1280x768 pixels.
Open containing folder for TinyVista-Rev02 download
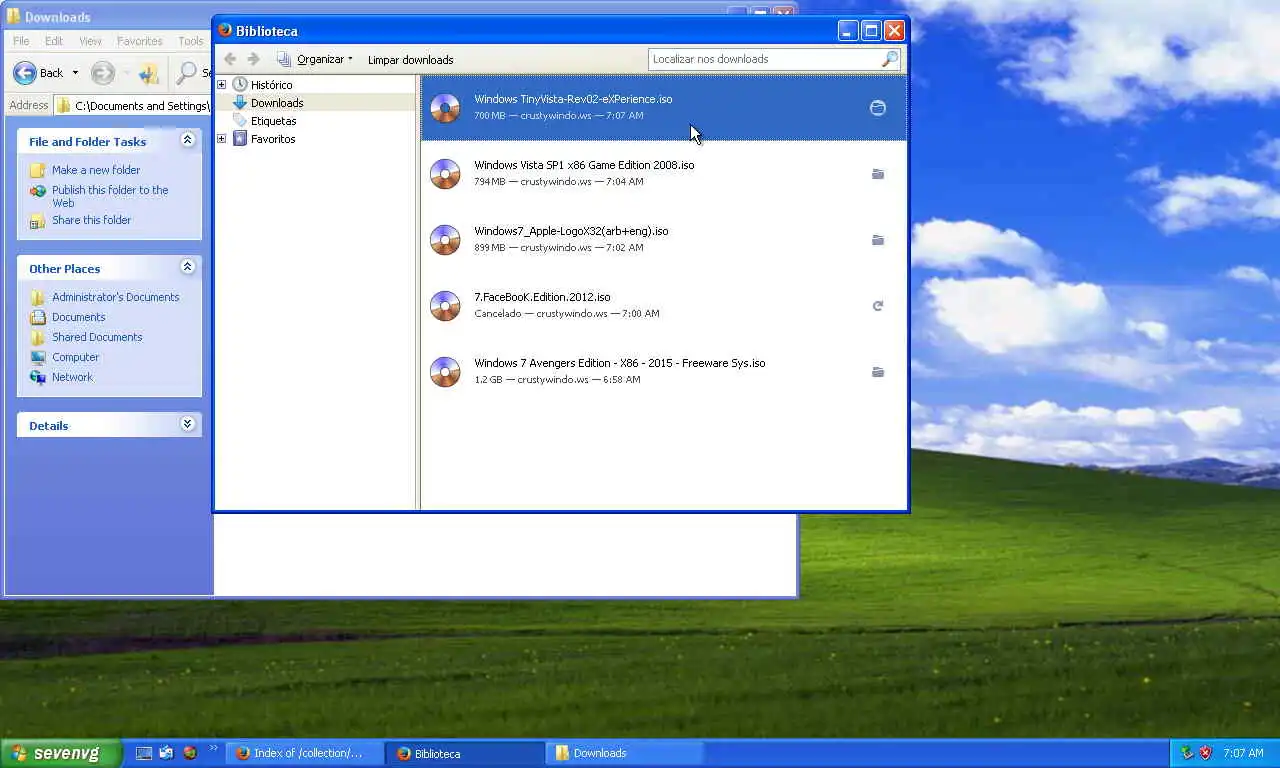(878, 108)
